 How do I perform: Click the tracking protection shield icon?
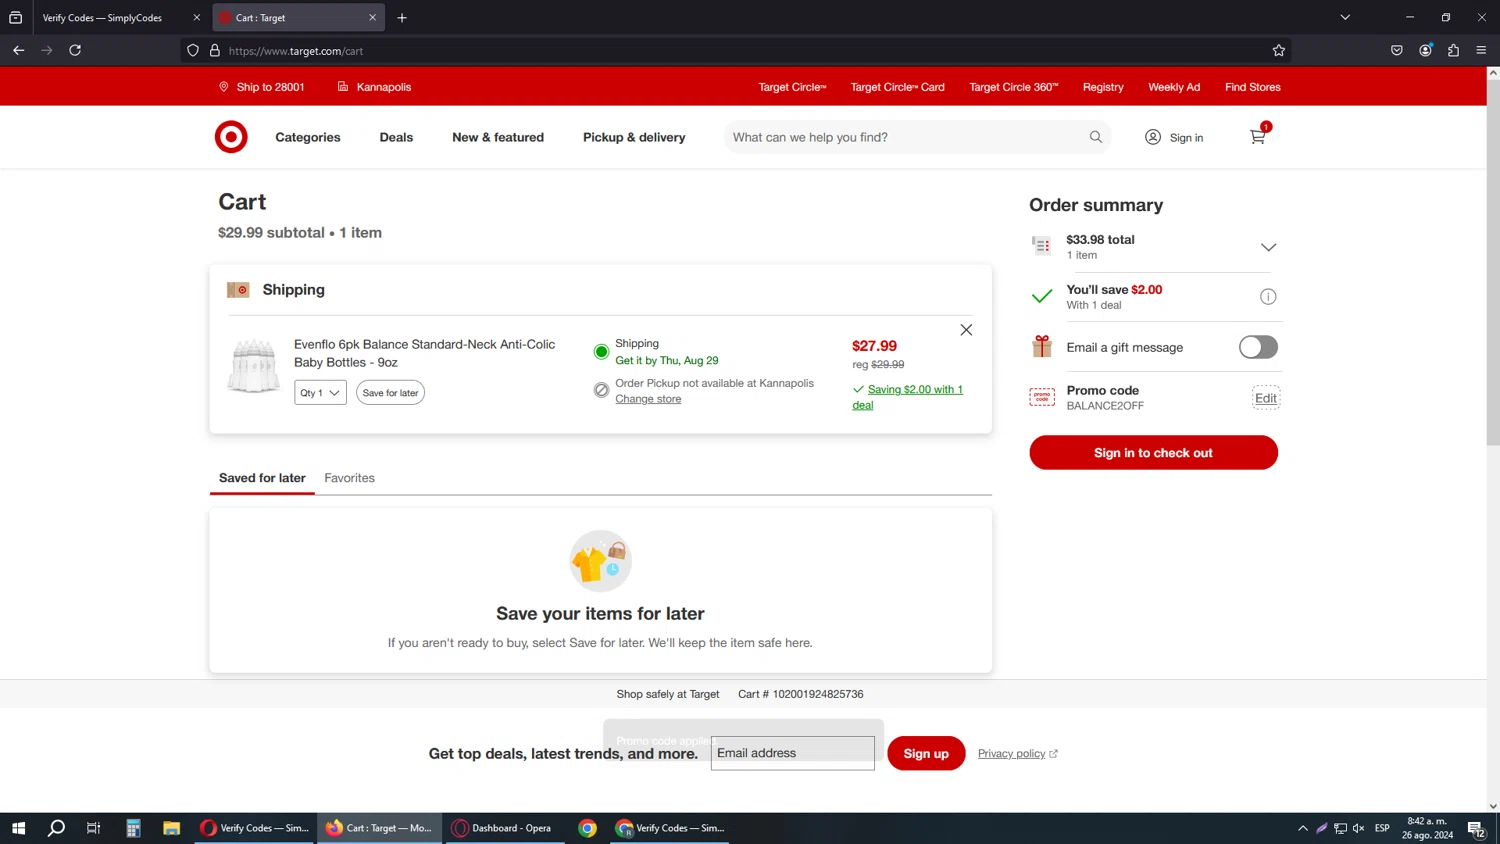click(x=193, y=51)
